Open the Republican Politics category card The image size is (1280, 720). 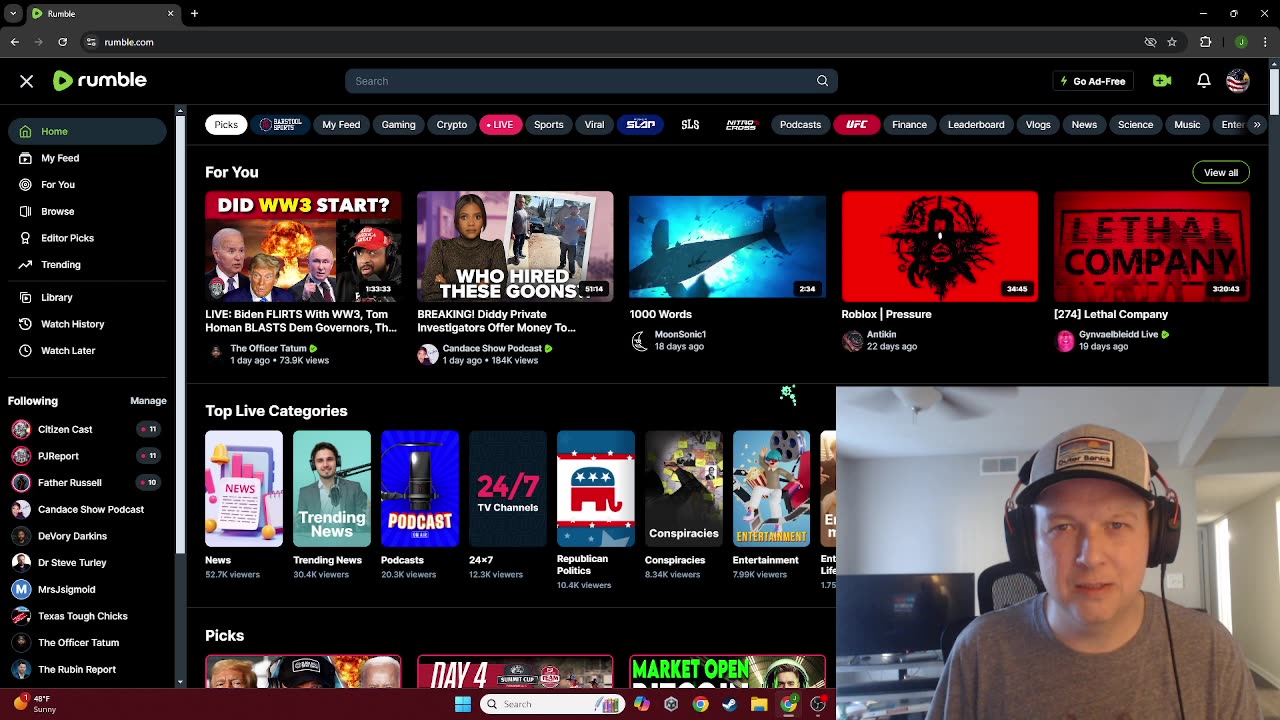tap(596, 489)
